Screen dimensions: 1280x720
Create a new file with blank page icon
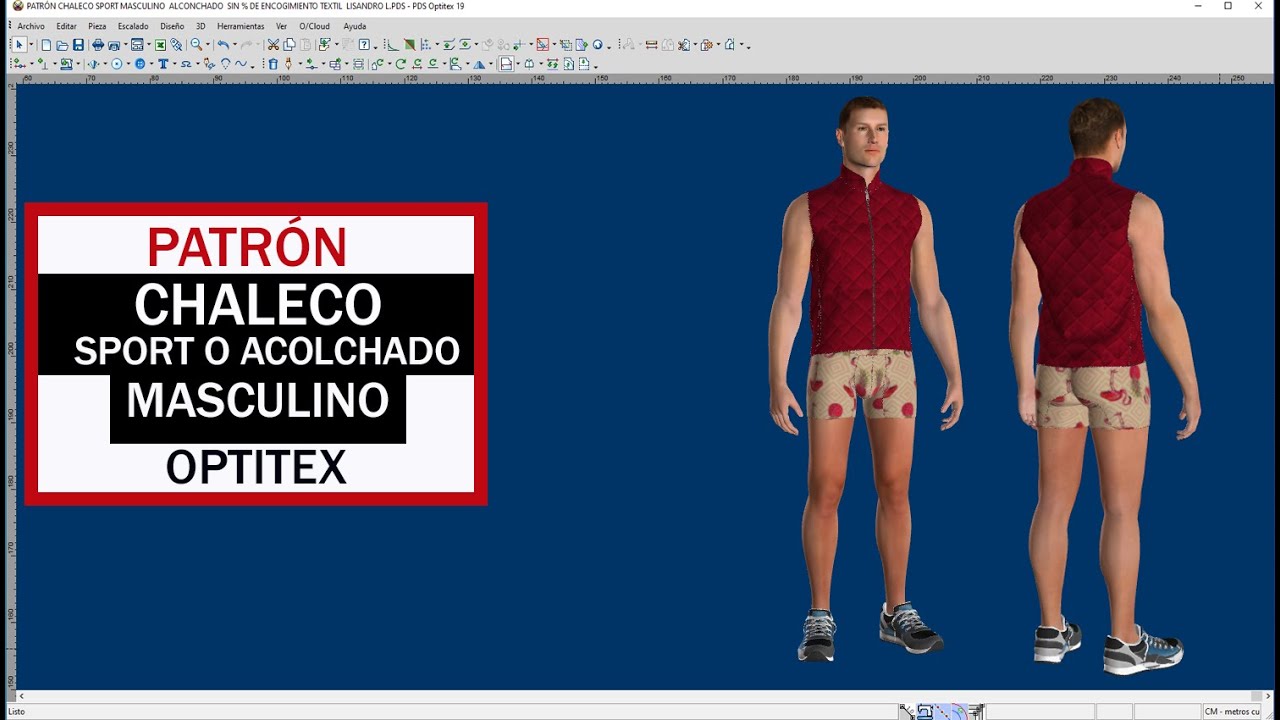46,45
